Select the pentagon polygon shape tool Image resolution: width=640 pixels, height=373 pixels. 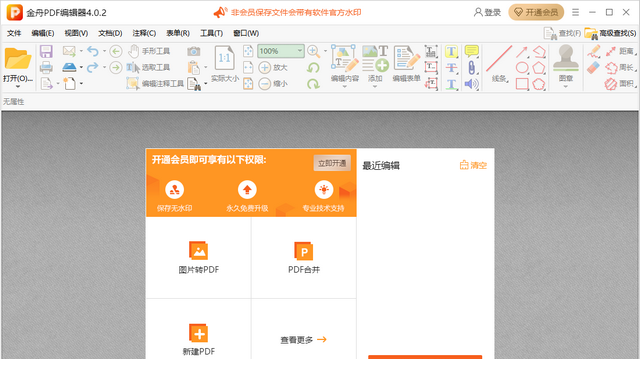pyautogui.click(x=539, y=67)
